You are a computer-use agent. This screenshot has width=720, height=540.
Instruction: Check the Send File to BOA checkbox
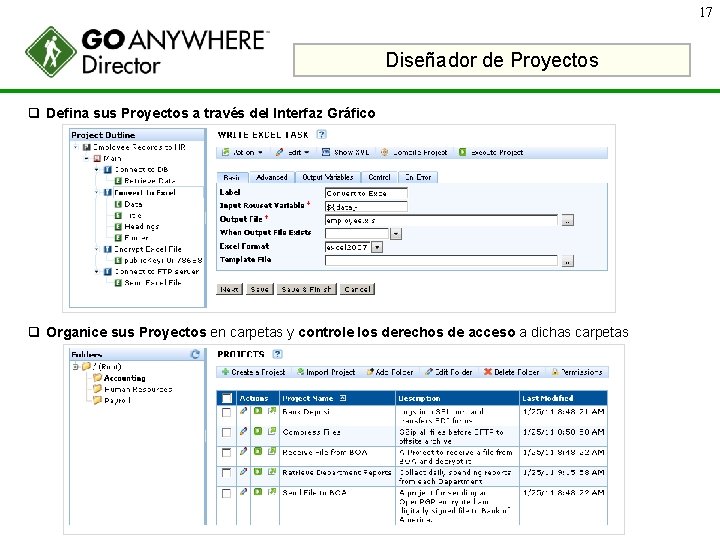point(226,493)
